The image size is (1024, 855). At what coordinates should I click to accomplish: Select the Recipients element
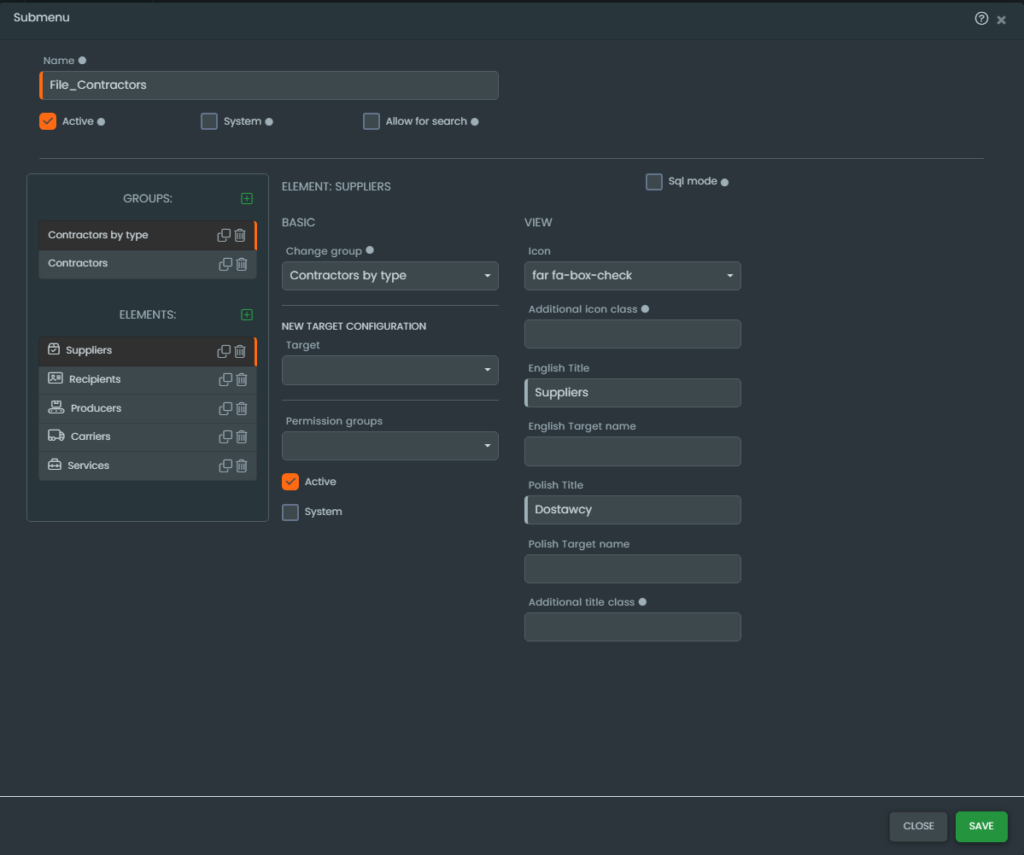95,380
